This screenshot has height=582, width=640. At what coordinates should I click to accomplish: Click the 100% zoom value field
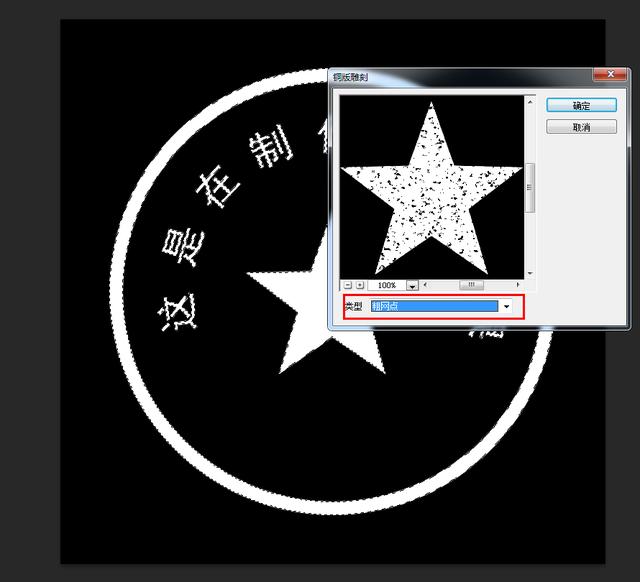click(x=387, y=285)
